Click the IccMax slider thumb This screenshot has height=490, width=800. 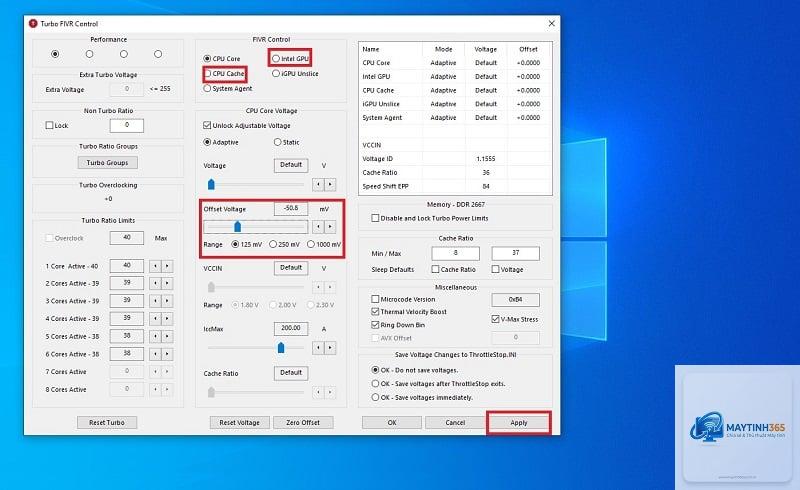pyautogui.click(x=281, y=348)
